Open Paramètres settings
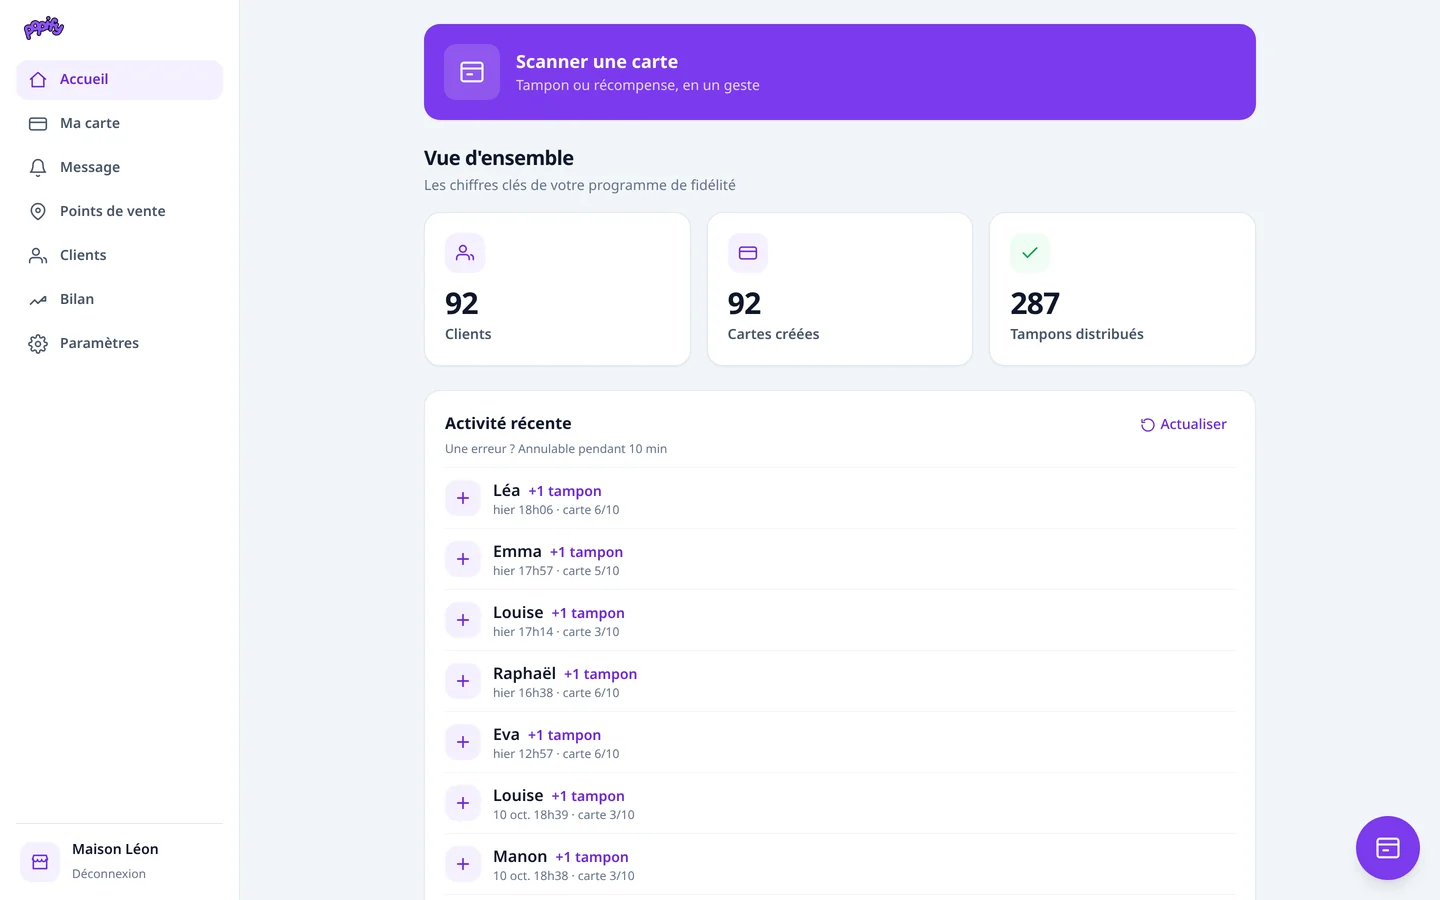Screen dimensions: 1440x900 tap(120, 344)
